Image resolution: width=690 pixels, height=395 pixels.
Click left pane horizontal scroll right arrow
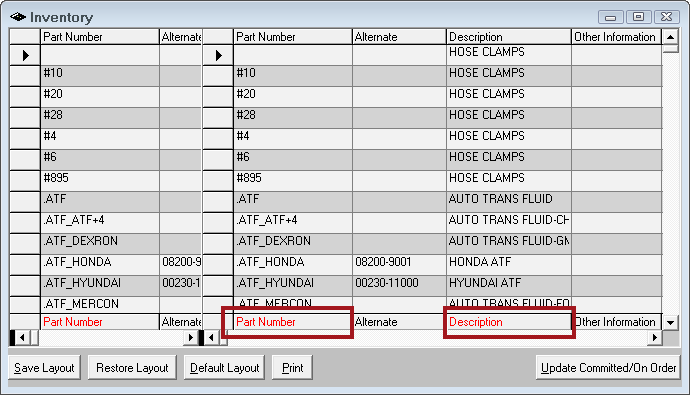point(191,337)
